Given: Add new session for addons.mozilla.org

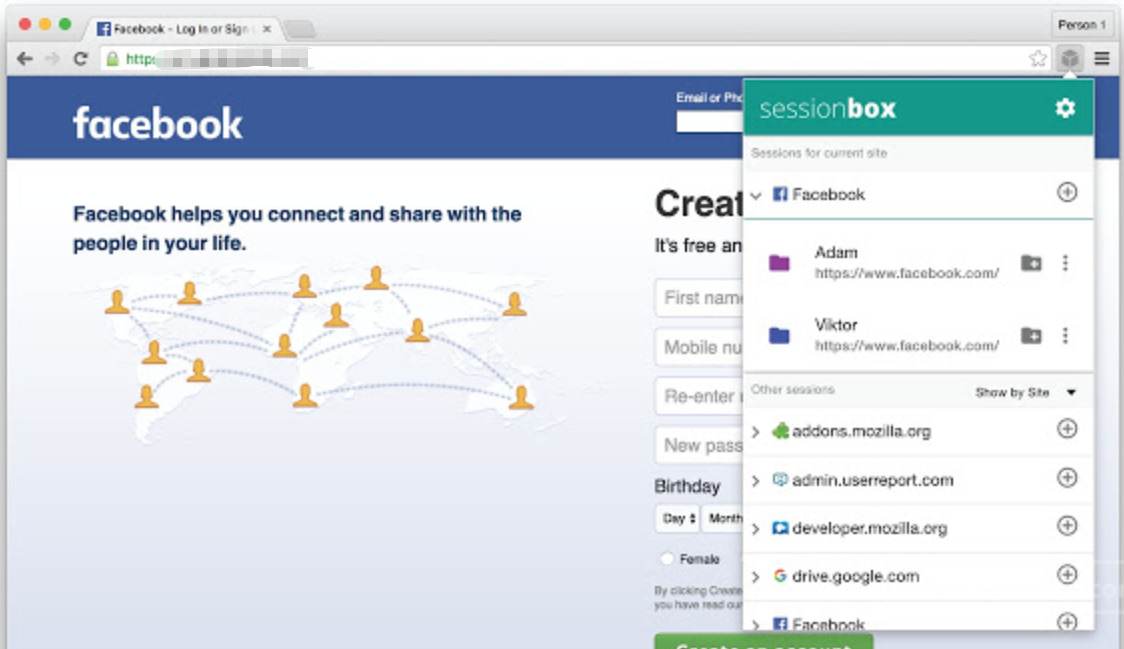Looking at the screenshot, I should click(1067, 429).
